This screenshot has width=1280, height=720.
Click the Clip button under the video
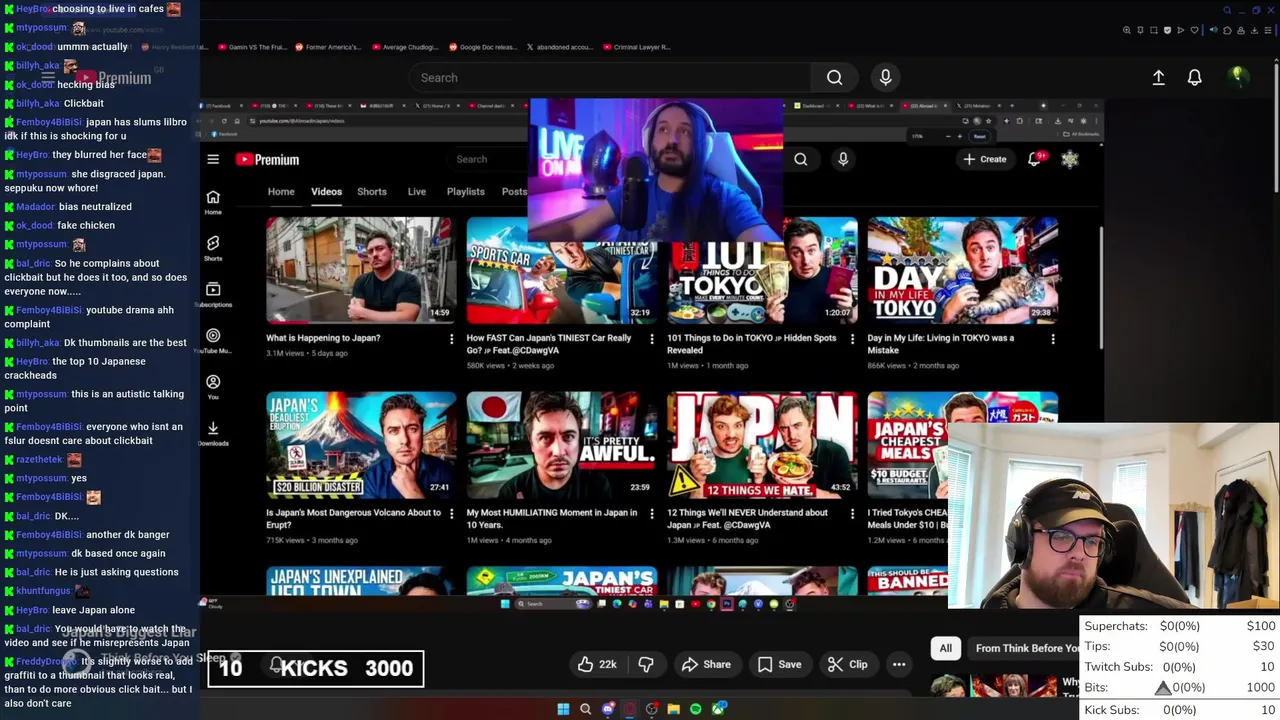point(847,664)
